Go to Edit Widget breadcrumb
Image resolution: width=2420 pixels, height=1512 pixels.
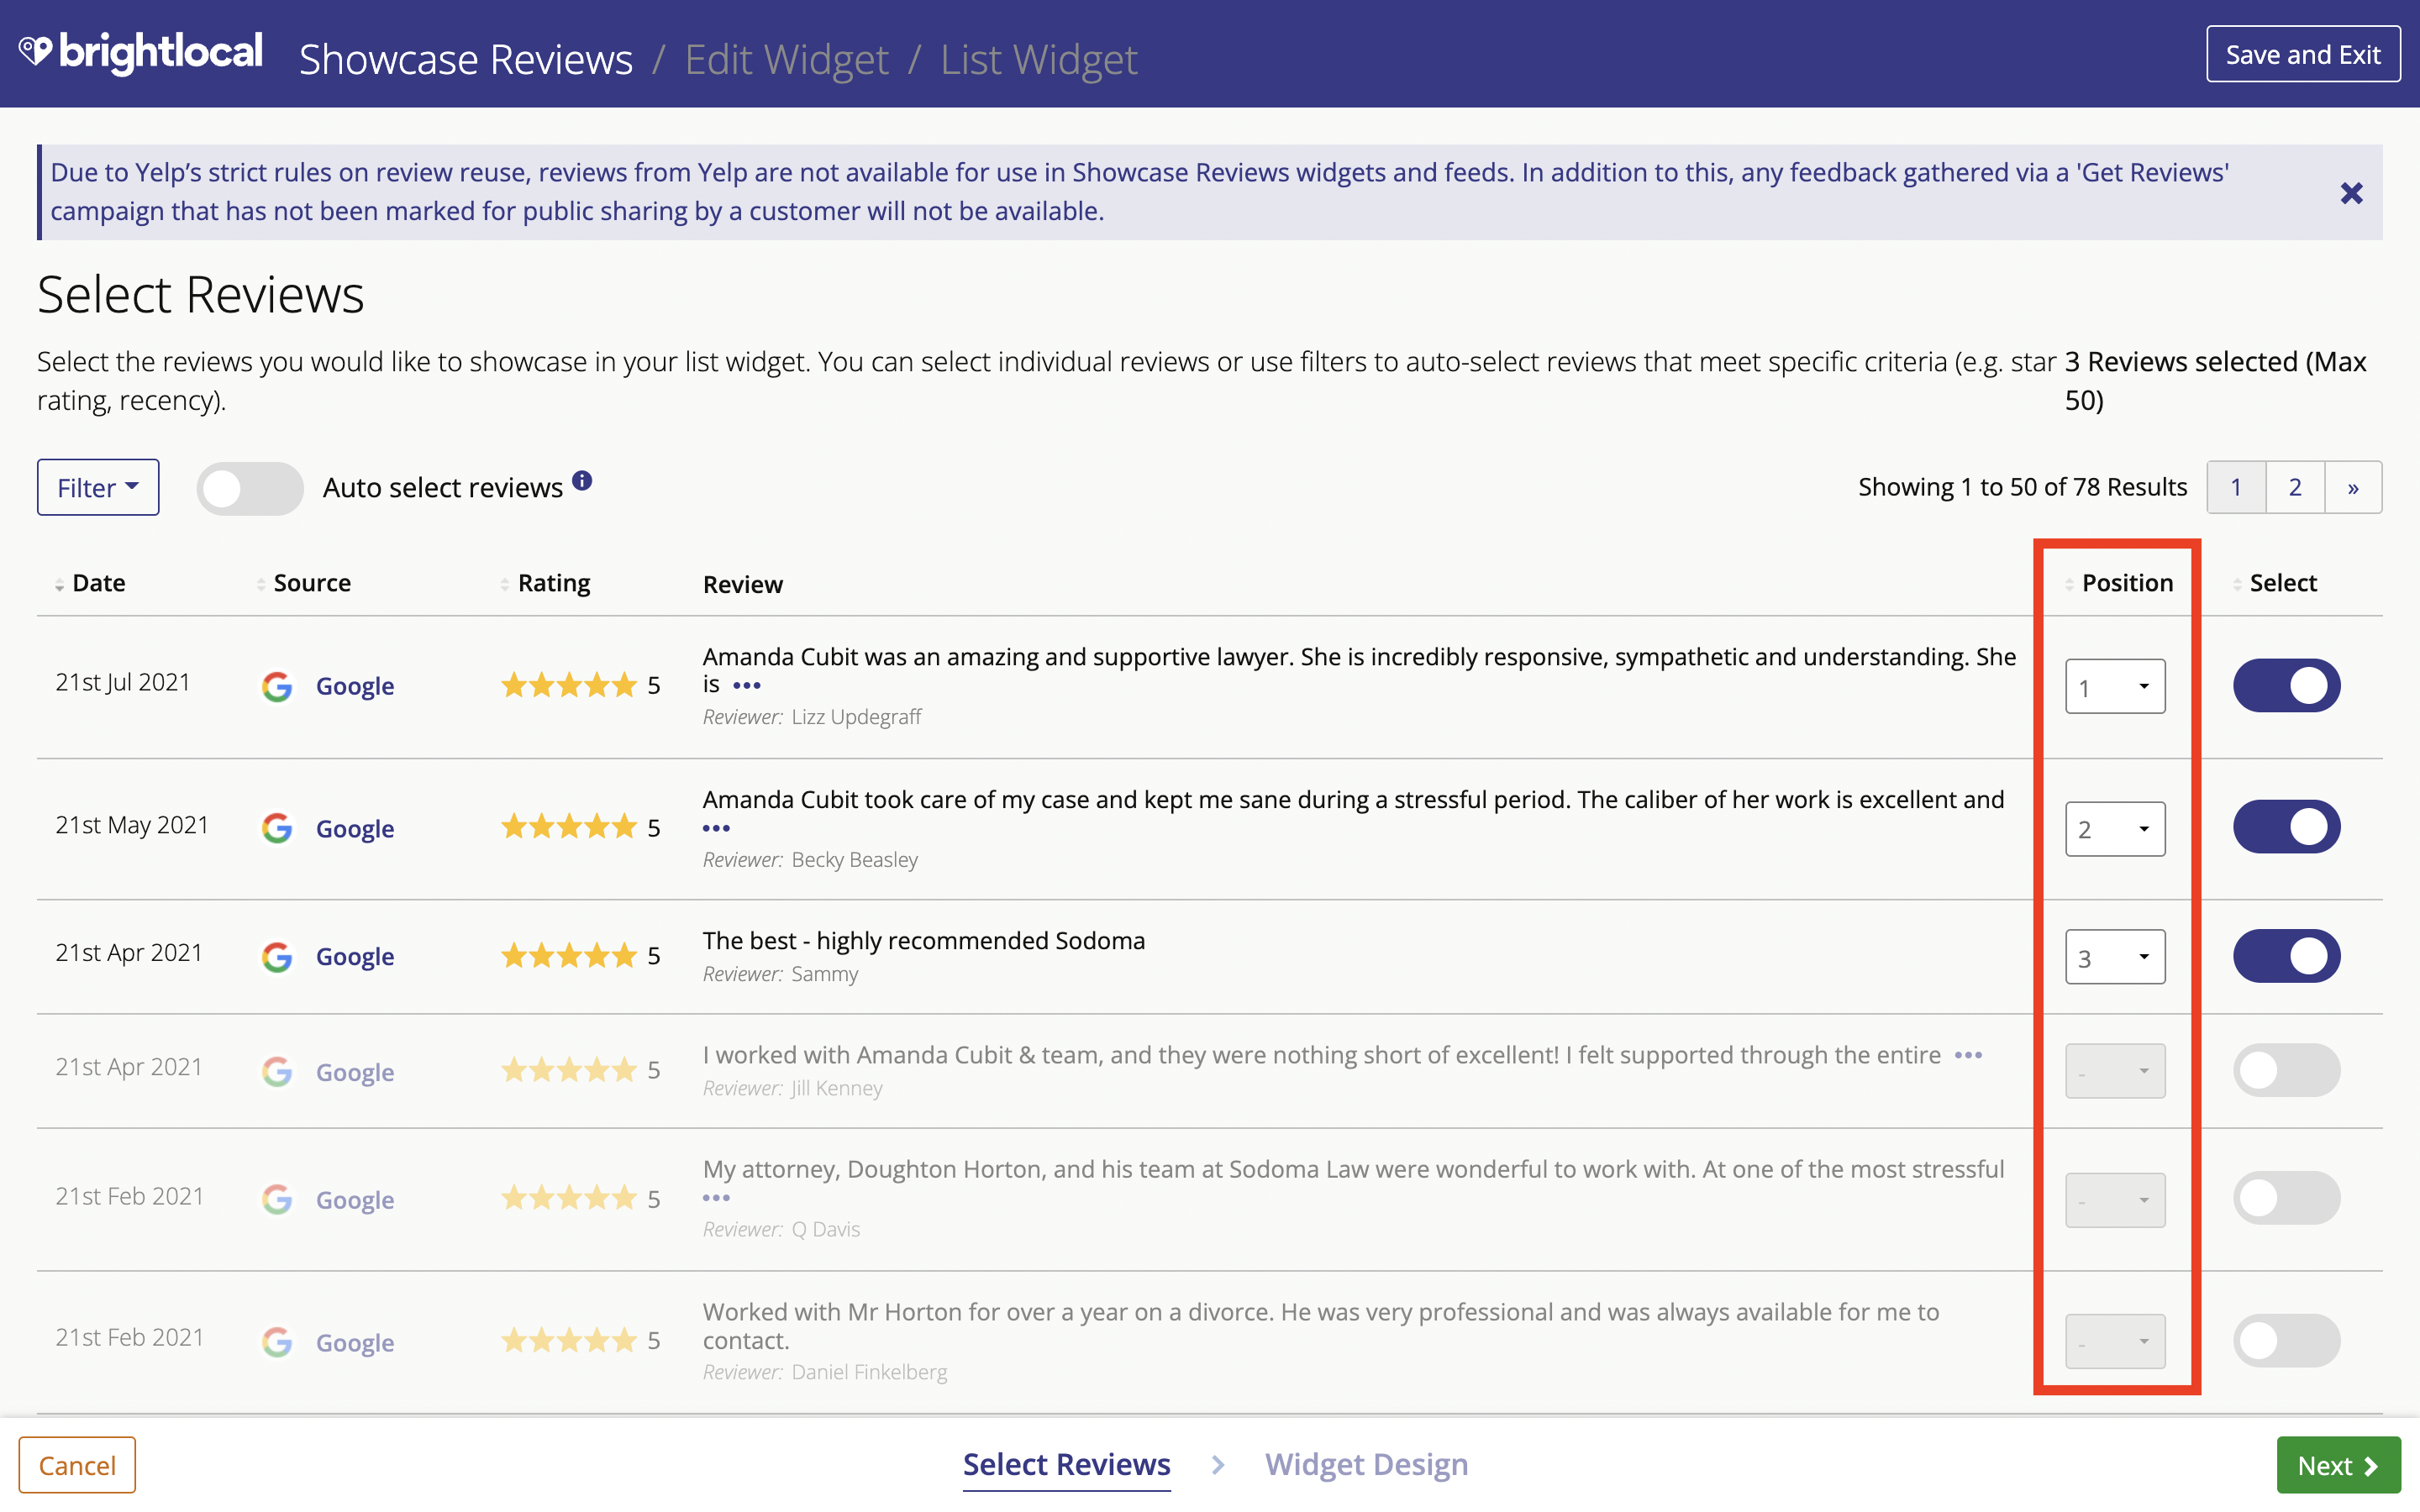pyautogui.click(x=786, y=59)
